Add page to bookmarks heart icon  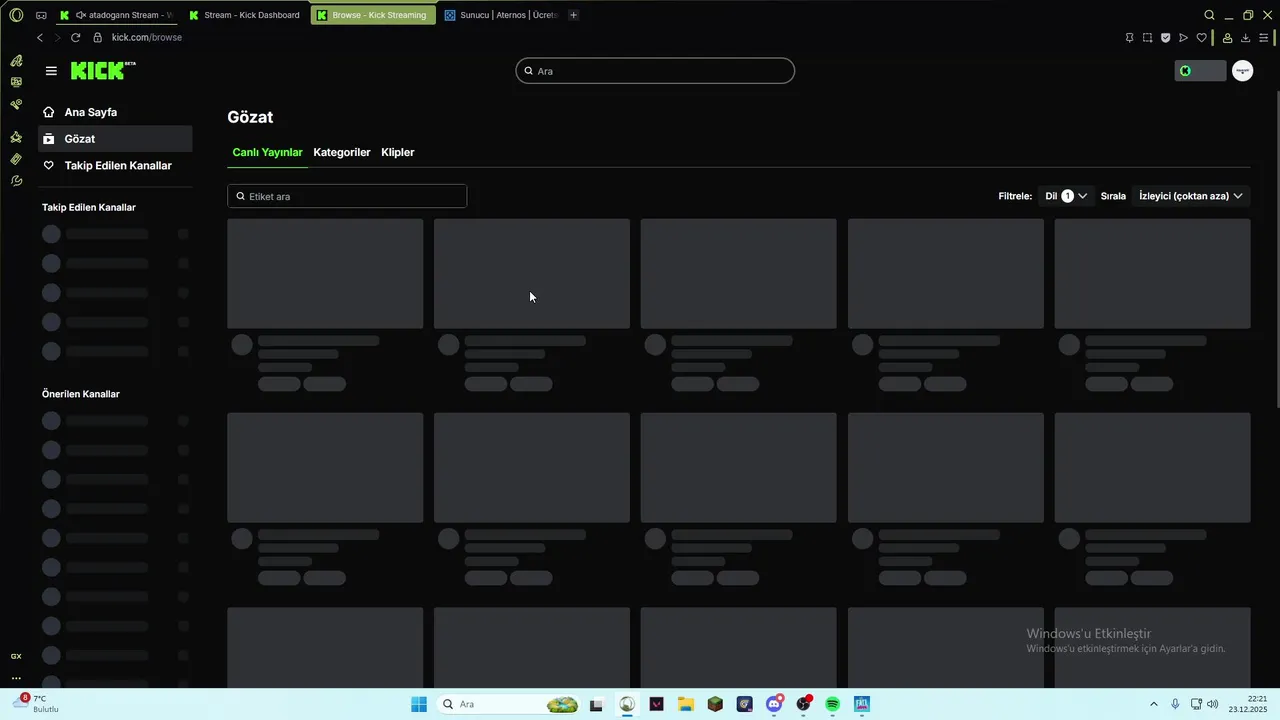pos(1201,38)
